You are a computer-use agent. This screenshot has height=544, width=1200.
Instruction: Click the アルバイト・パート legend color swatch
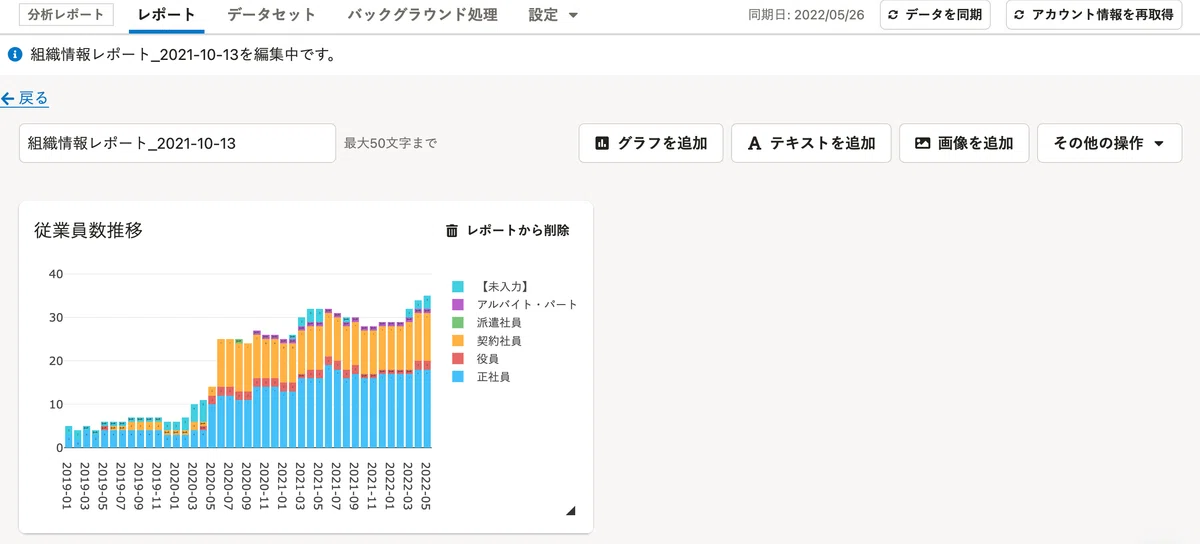point(458,304)
